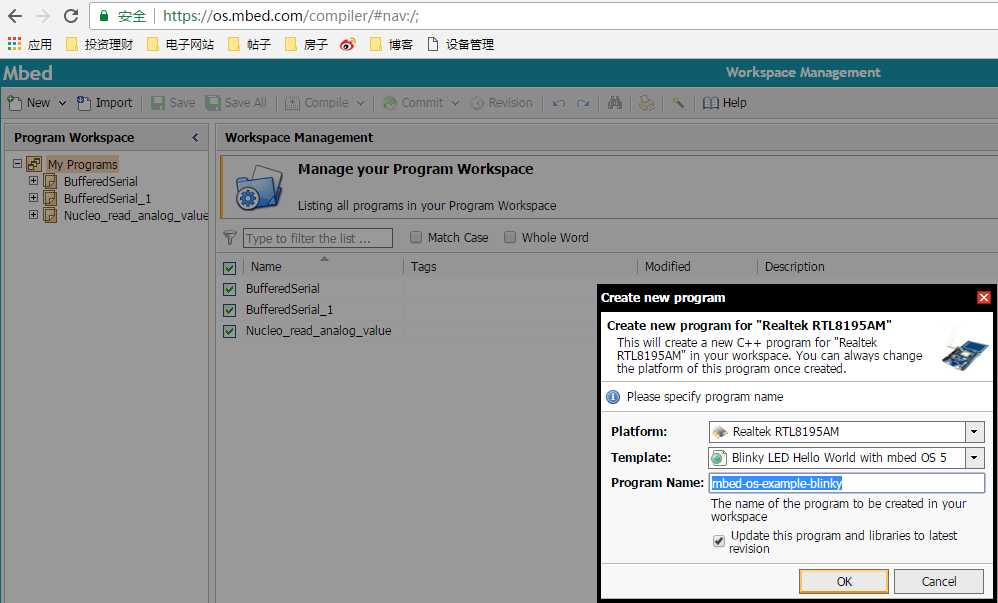
Task: Open the New button dropdown arrow
Action: (62, 103)
